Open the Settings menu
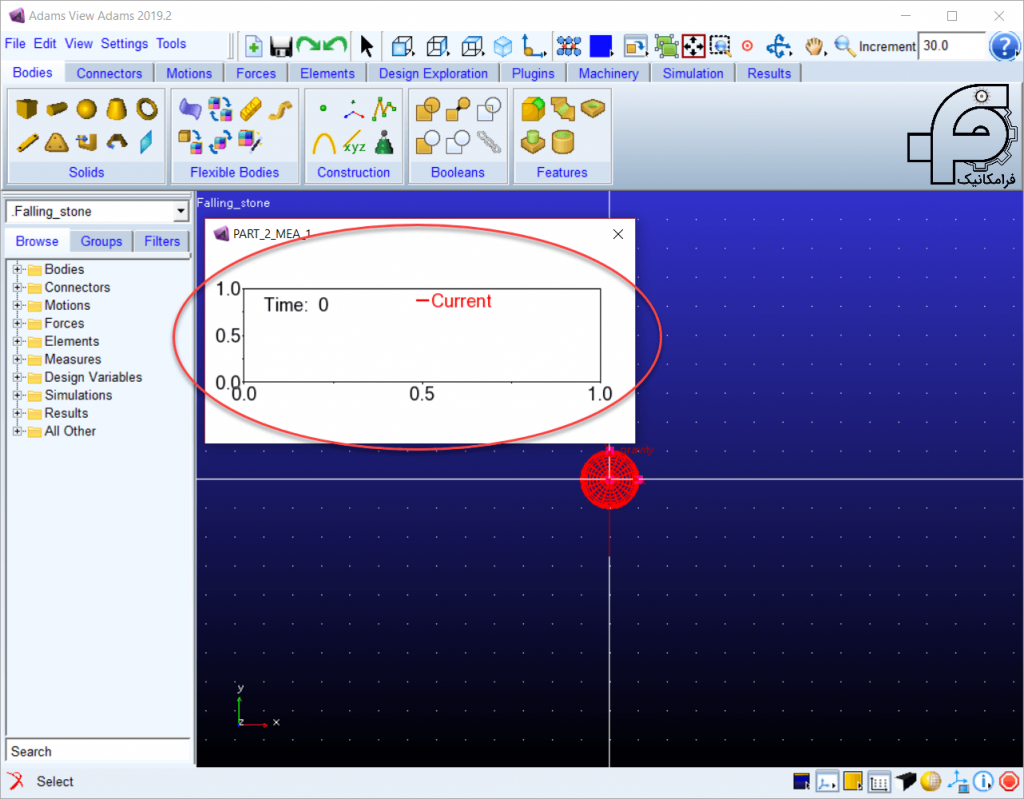The height and width of the screenshot is (799, 1024). pos(124,44)
